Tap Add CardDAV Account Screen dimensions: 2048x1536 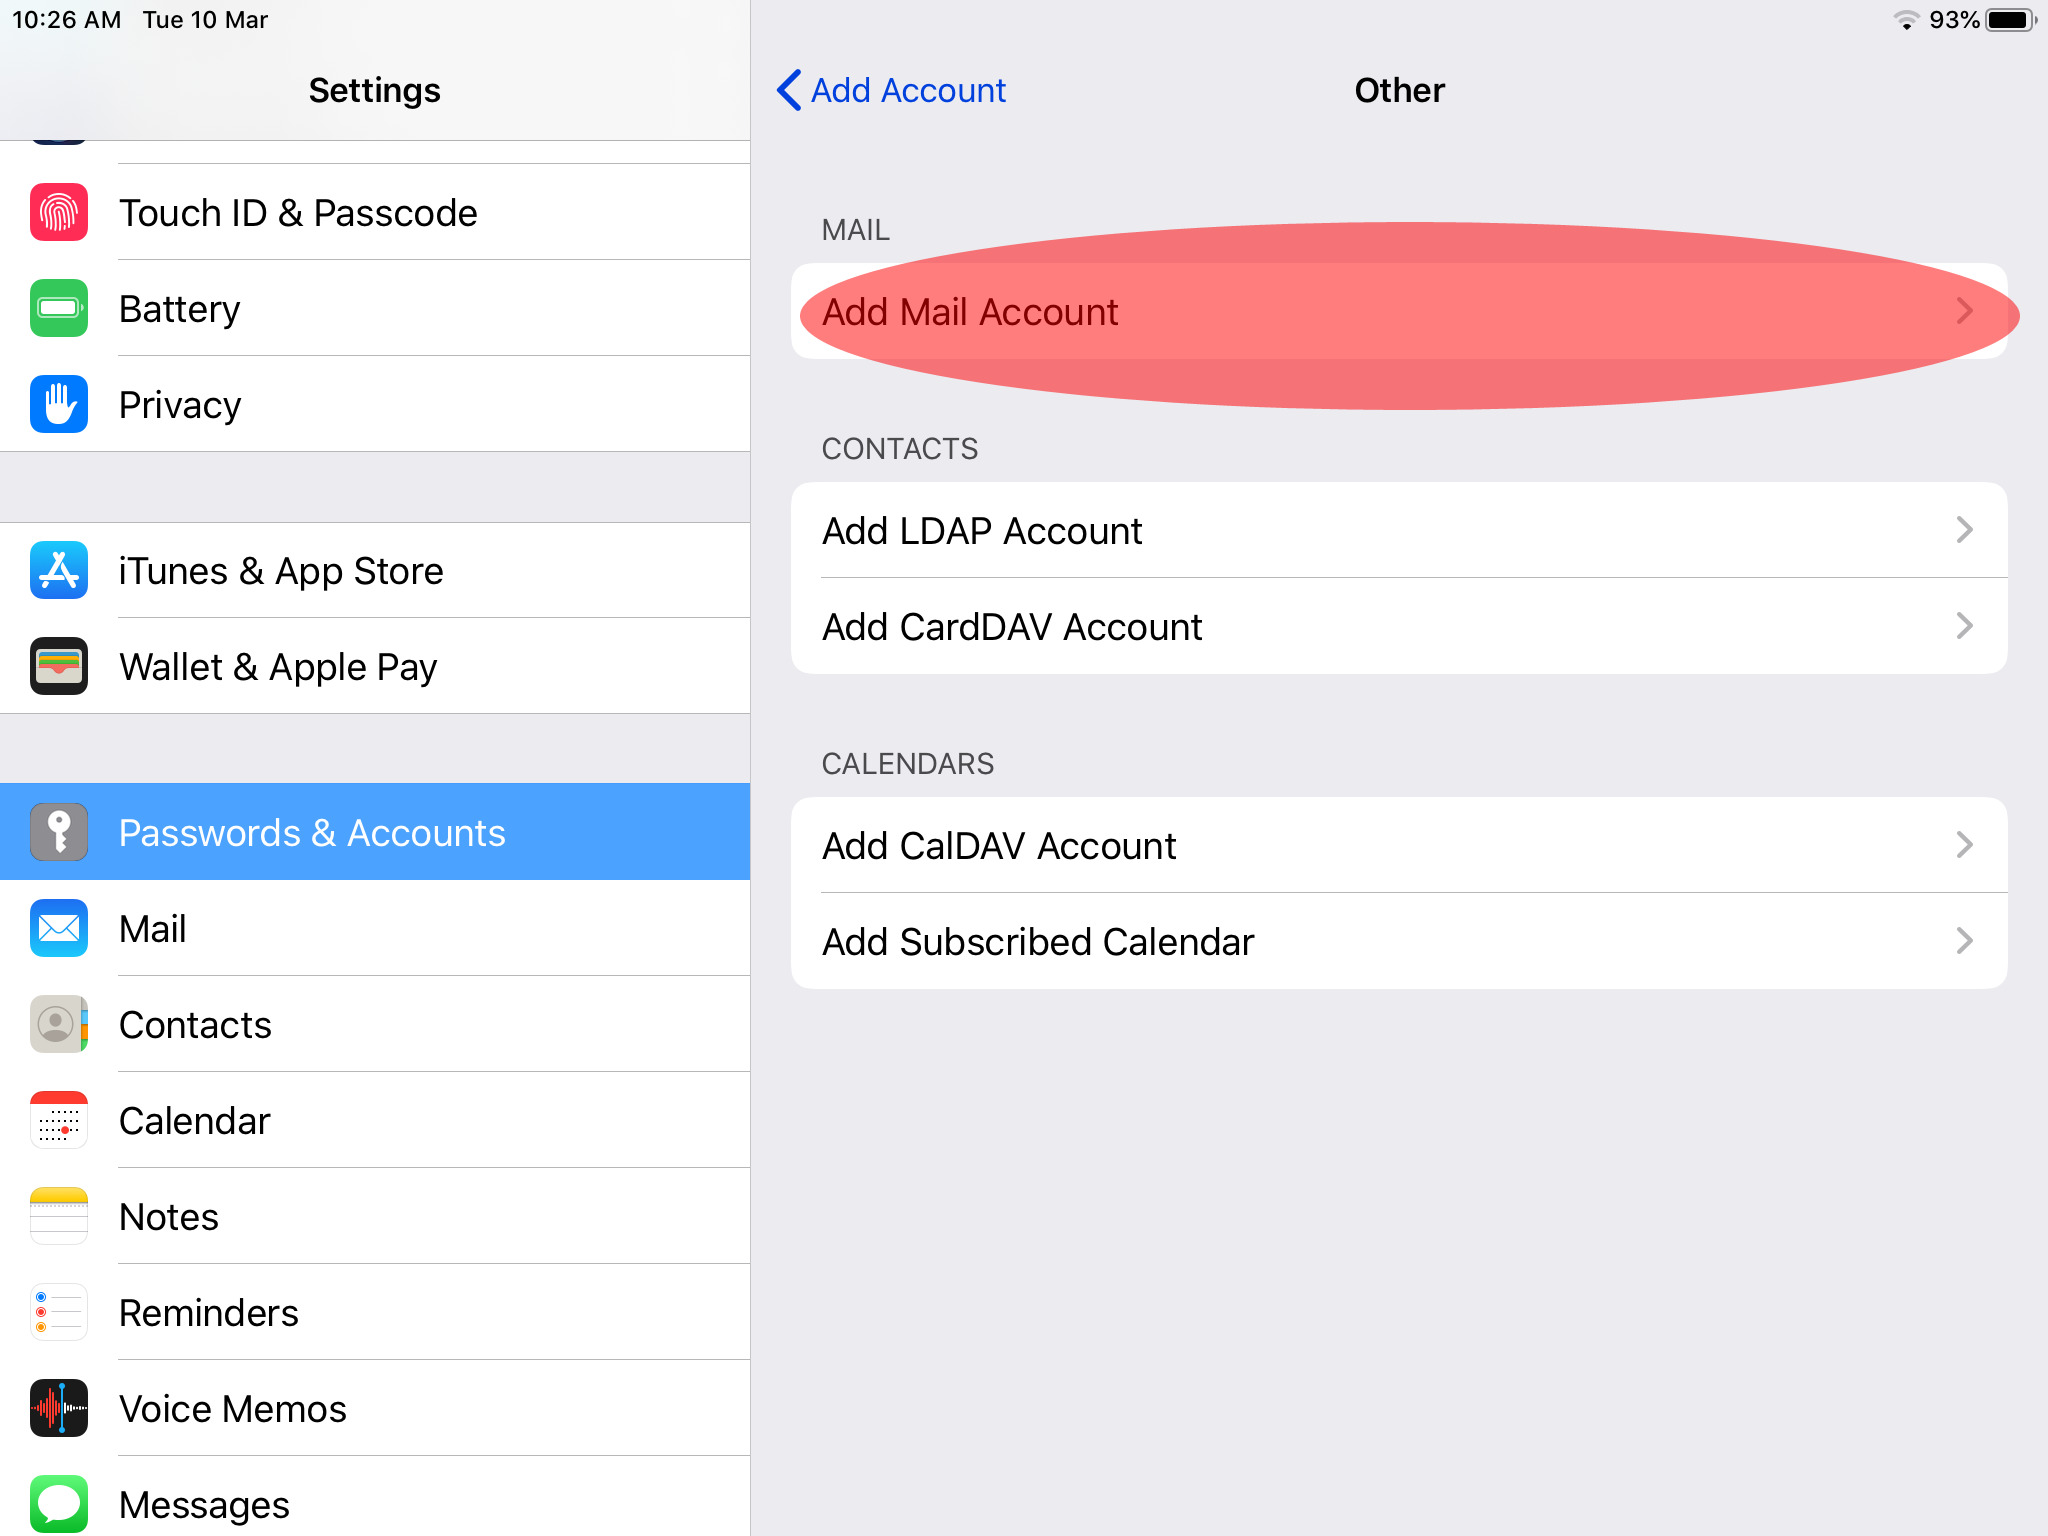tap(1399, 626)
